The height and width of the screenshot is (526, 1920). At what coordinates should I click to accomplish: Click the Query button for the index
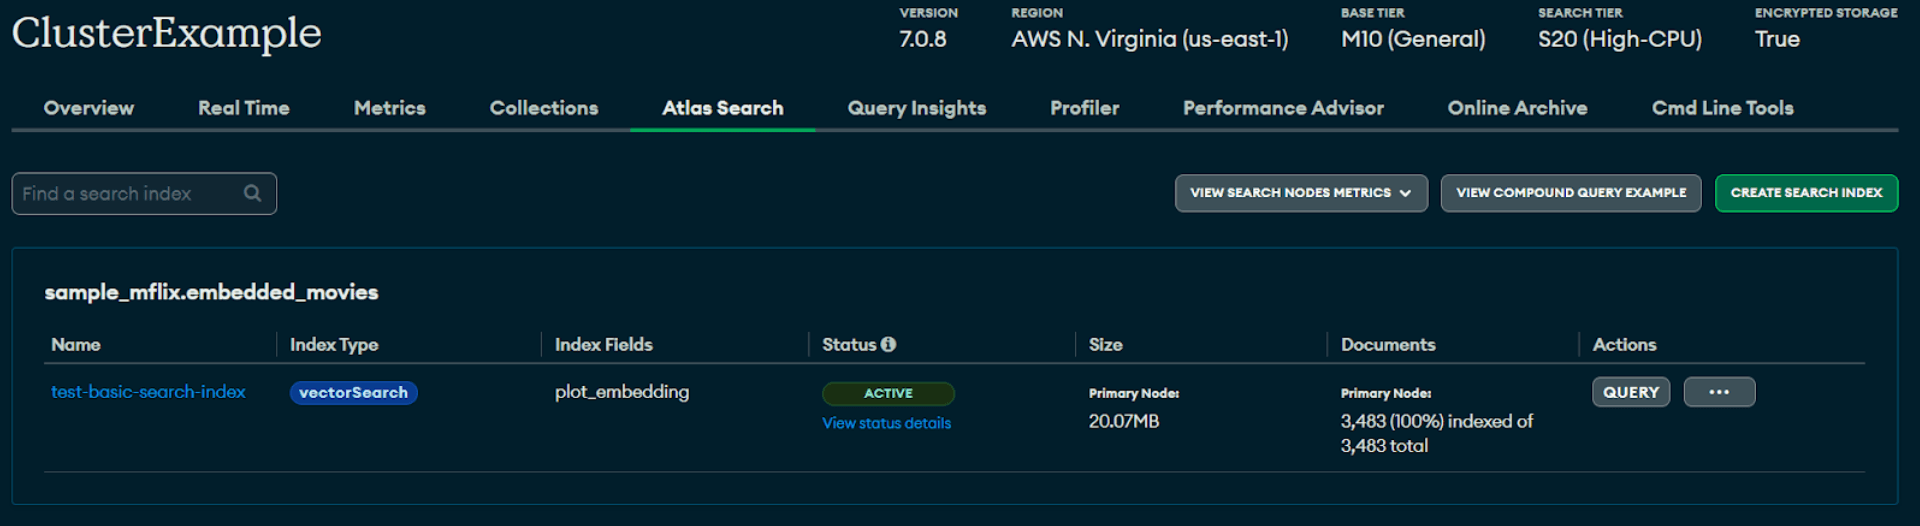pos(1631,392)
